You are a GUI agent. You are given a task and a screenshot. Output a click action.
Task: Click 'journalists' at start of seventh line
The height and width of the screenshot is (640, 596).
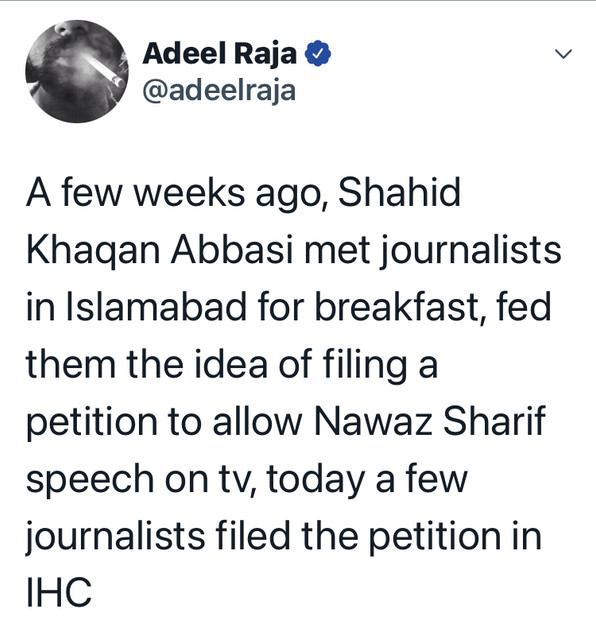tap(116, 536)
